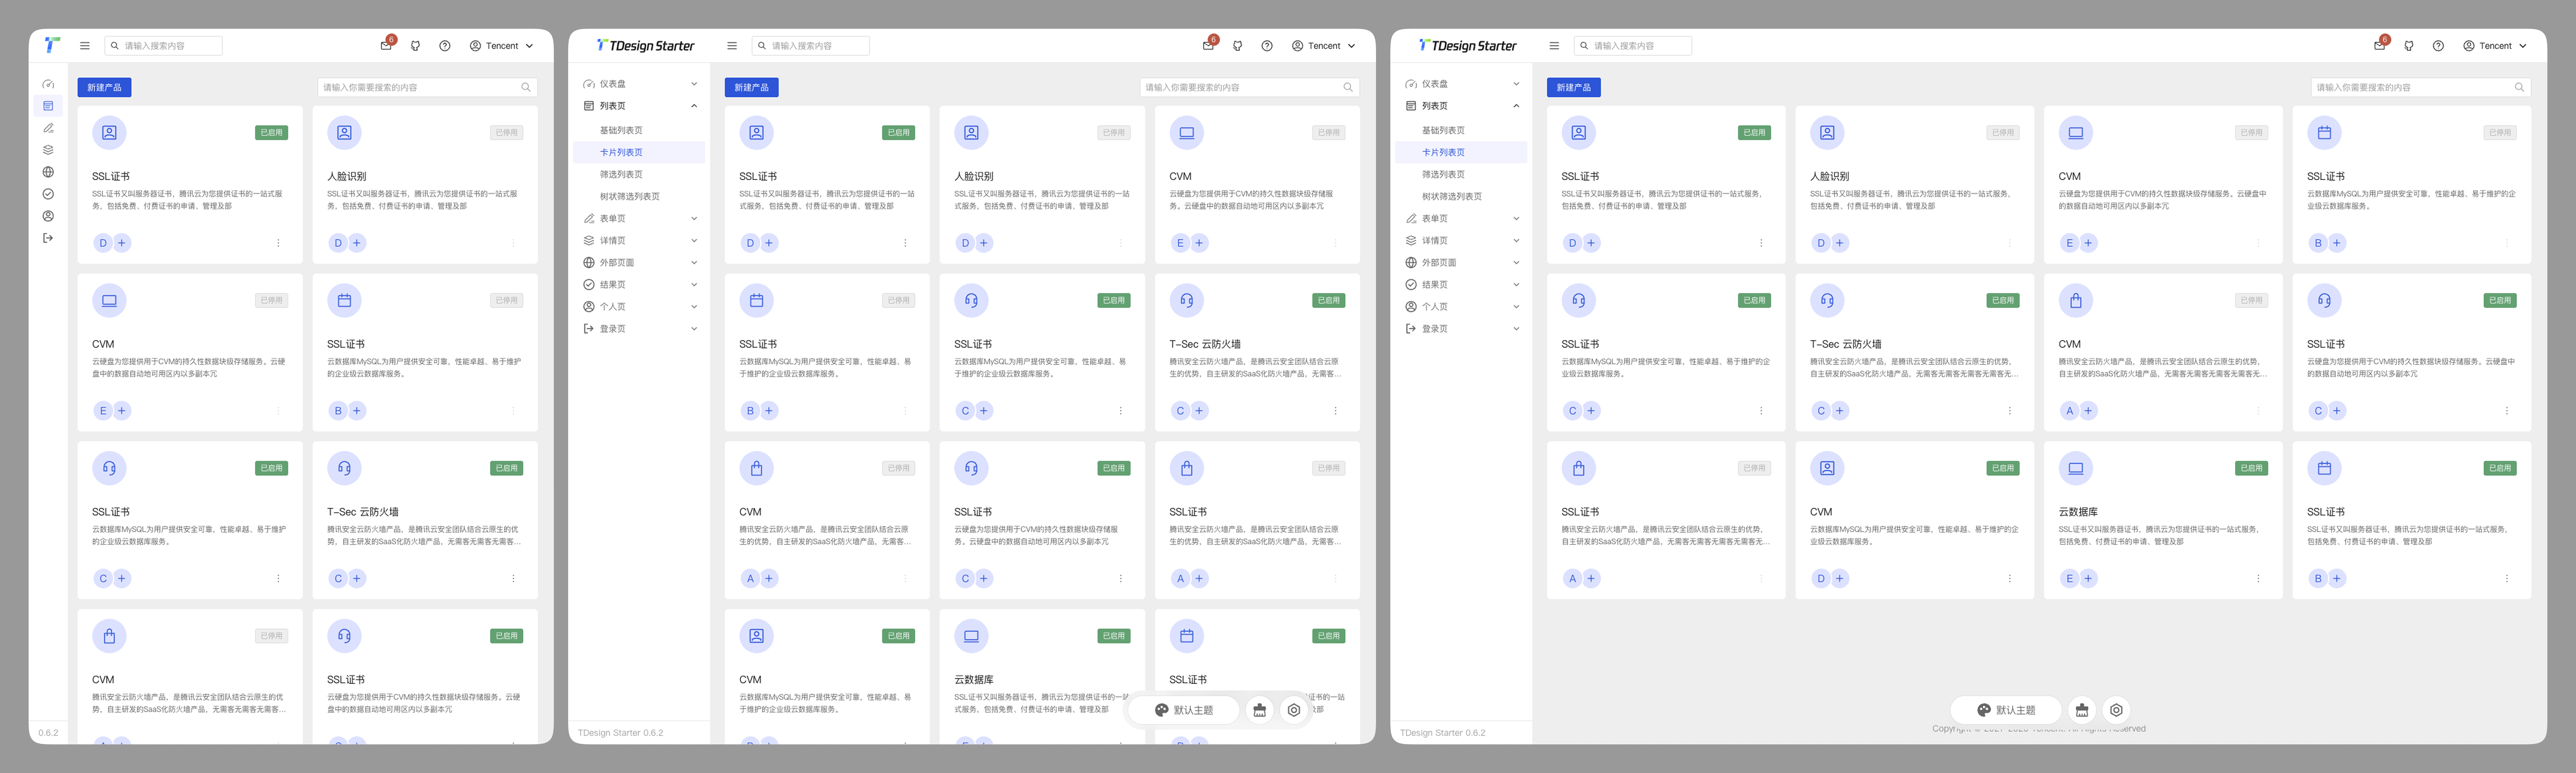Viewport: 2576px width, 773px height.
Task: Expand 个人页 chevron in four-column window
Action: click(x=1516, y=307)
